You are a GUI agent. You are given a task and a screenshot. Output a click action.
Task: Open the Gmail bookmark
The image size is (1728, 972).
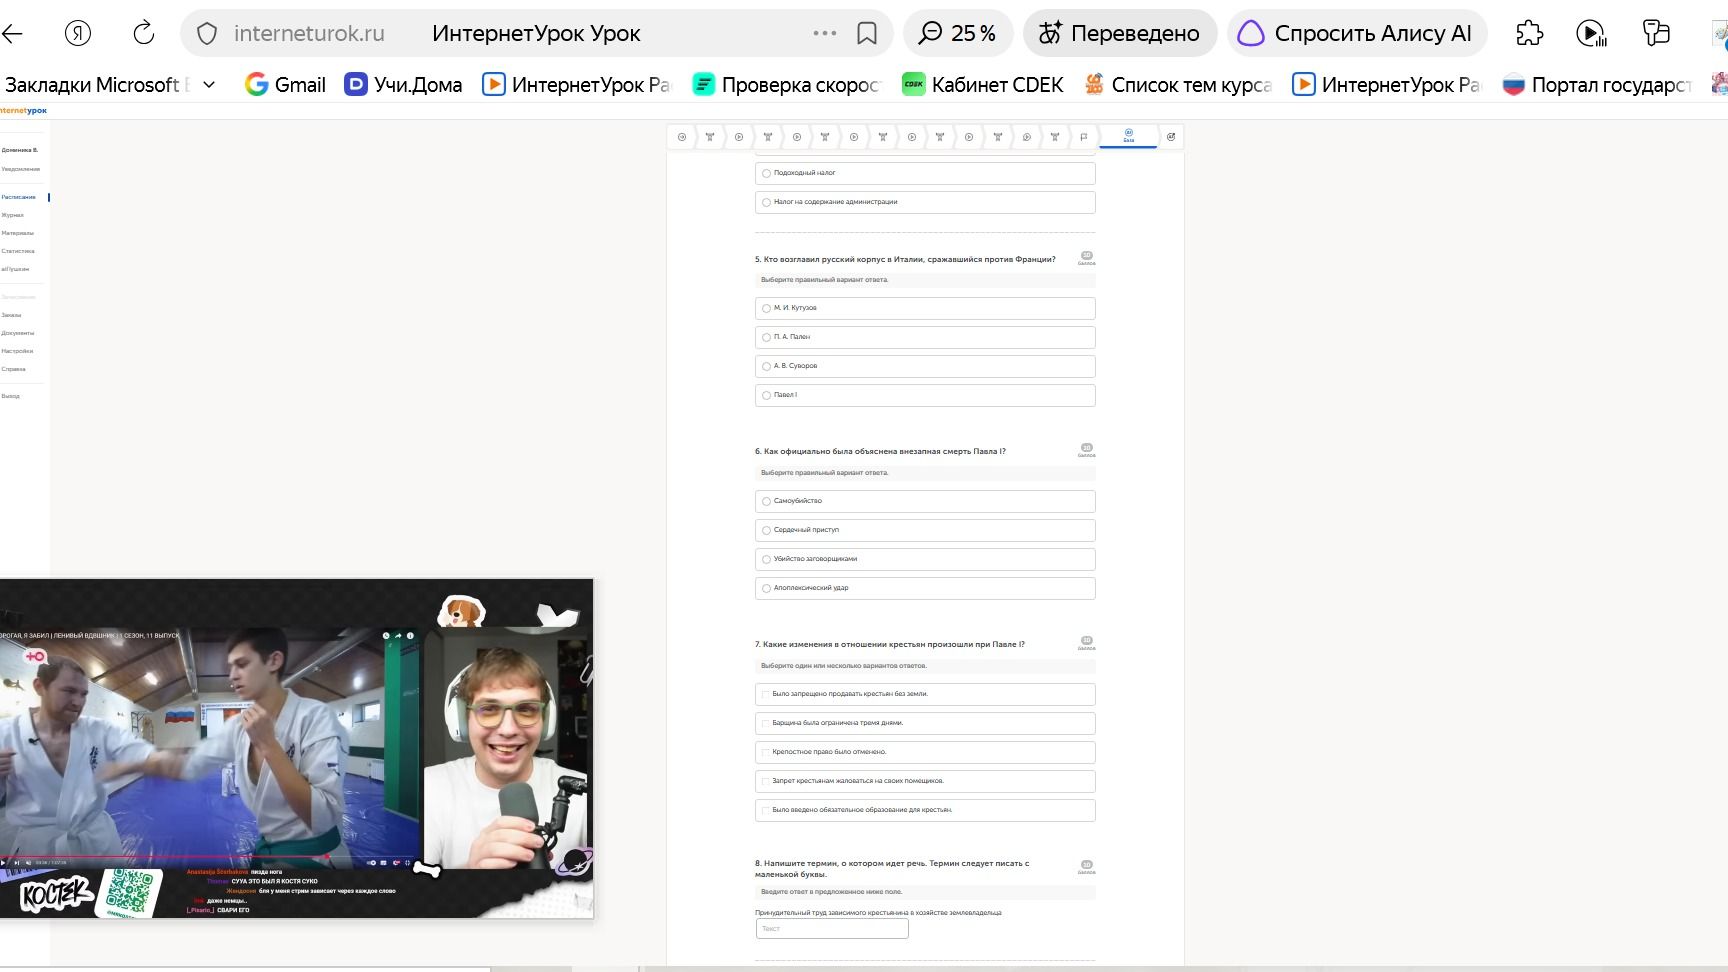(x=286, y=85)
